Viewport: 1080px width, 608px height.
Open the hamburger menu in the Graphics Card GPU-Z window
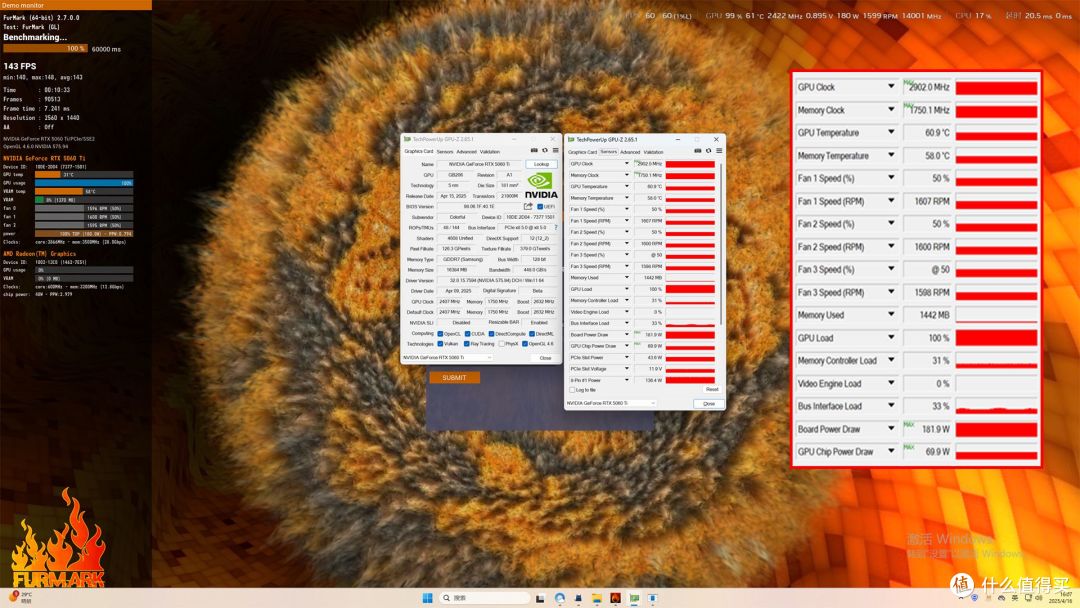(555, 150)
